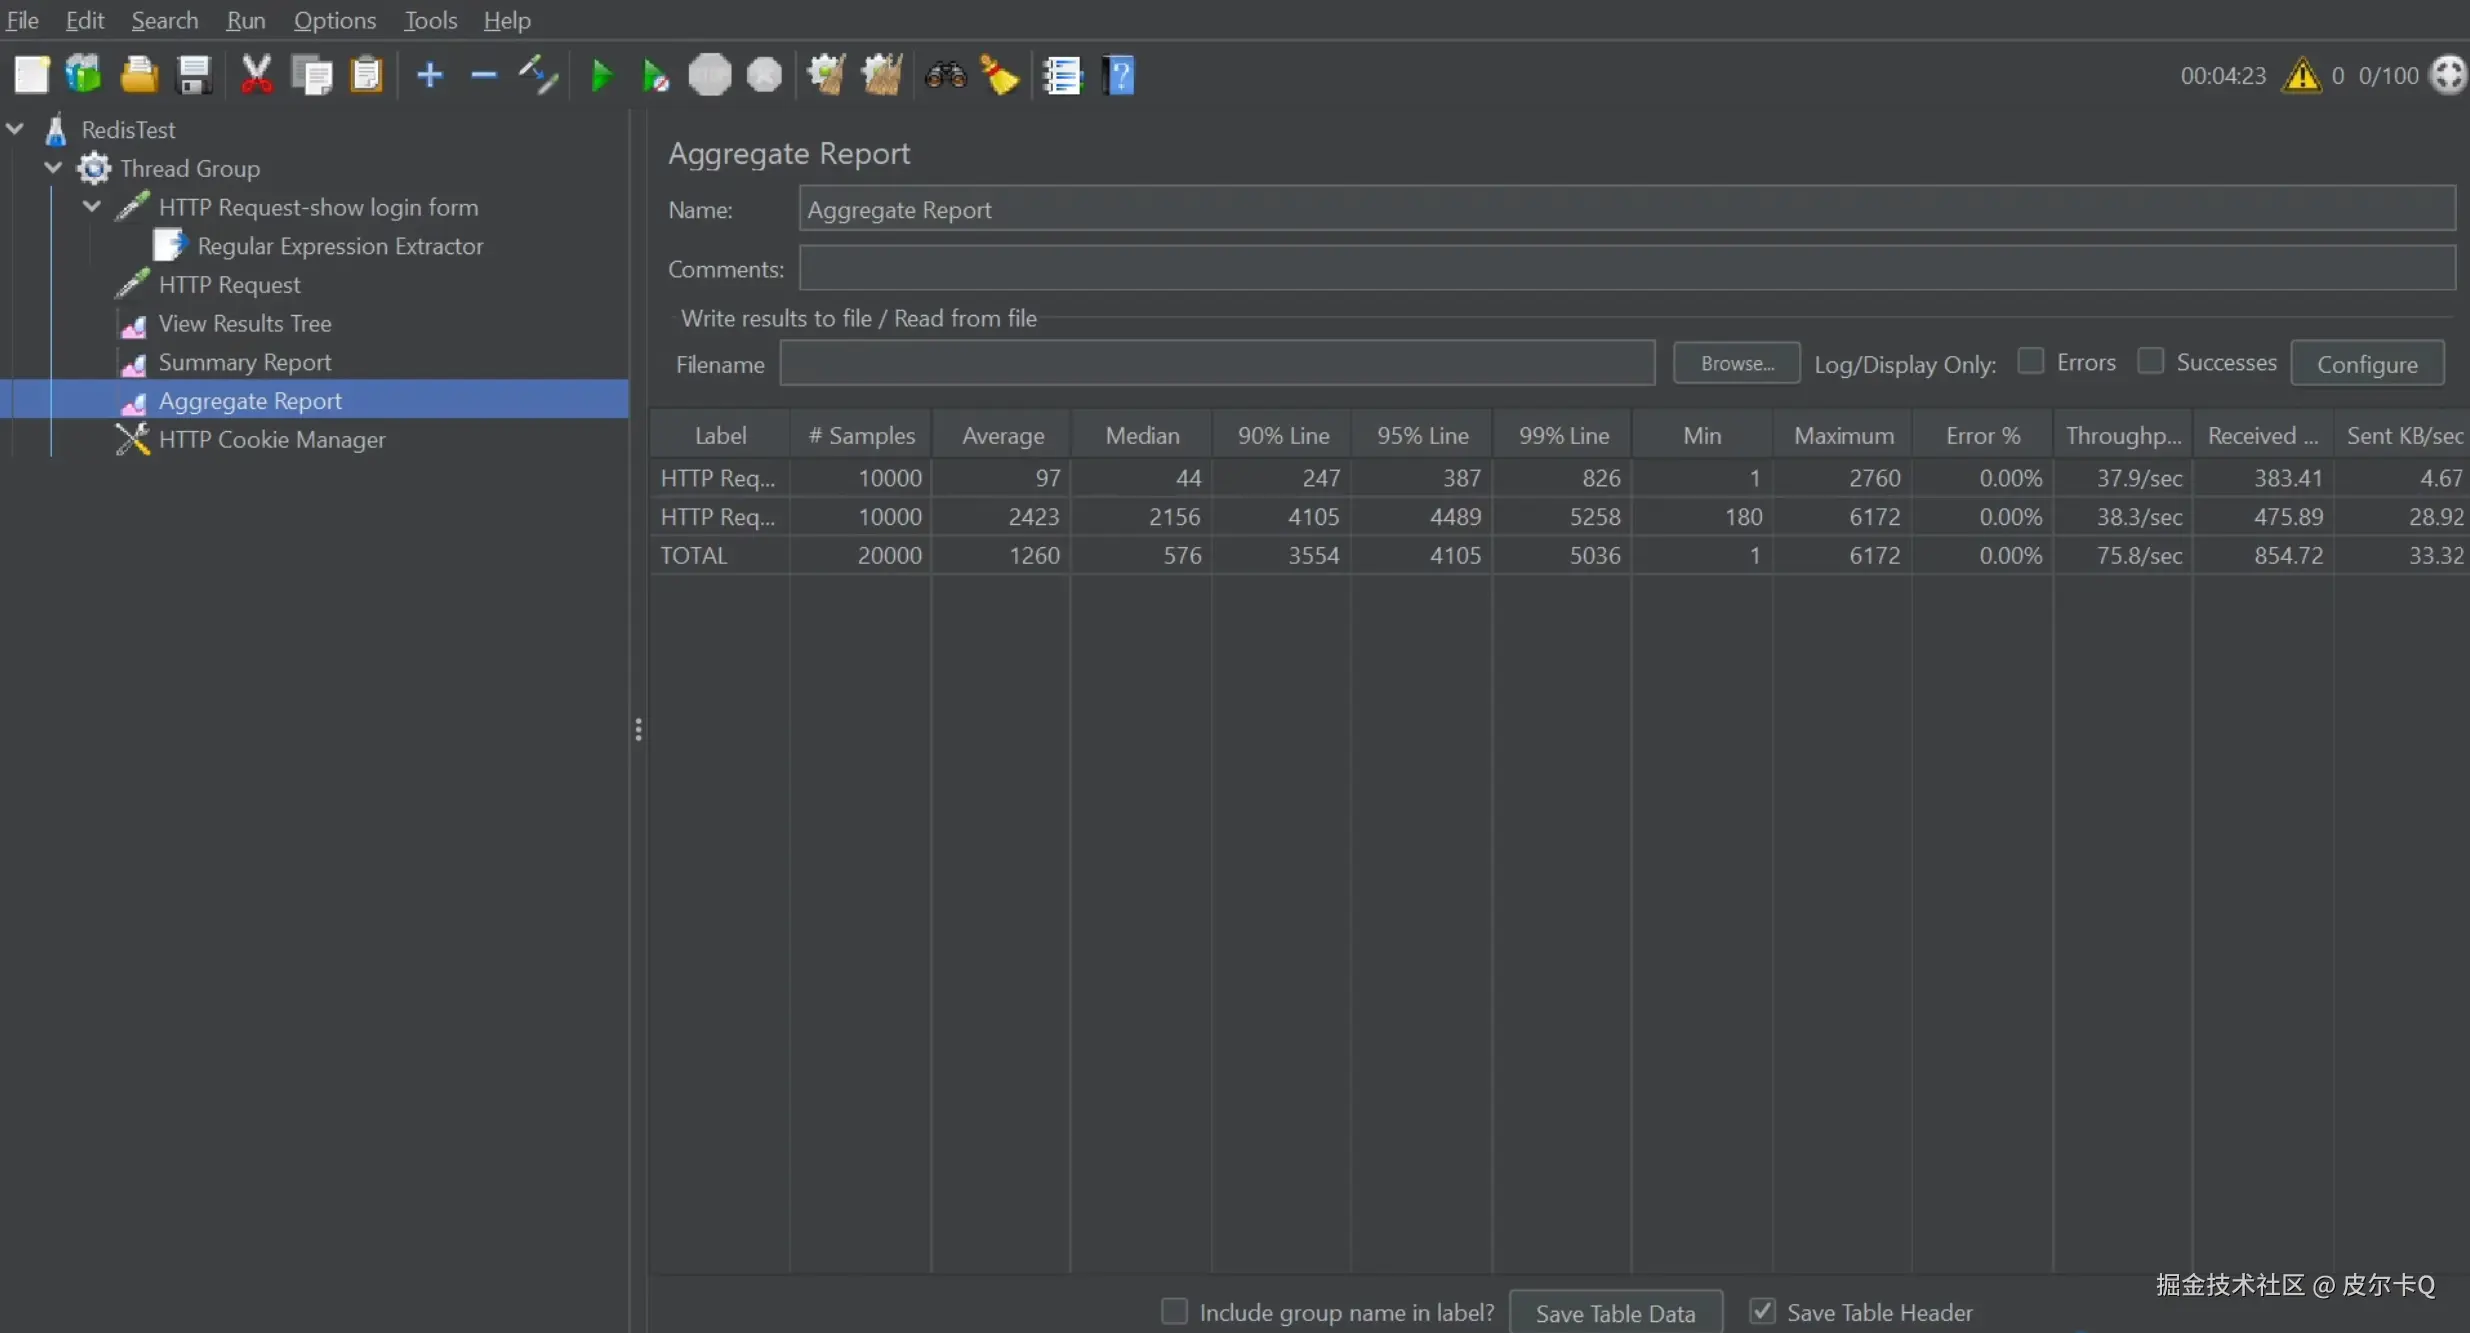Enable the Successes only checkbox
The width and height of the screenshot is (2470, 1333).
pos(2150,361)
